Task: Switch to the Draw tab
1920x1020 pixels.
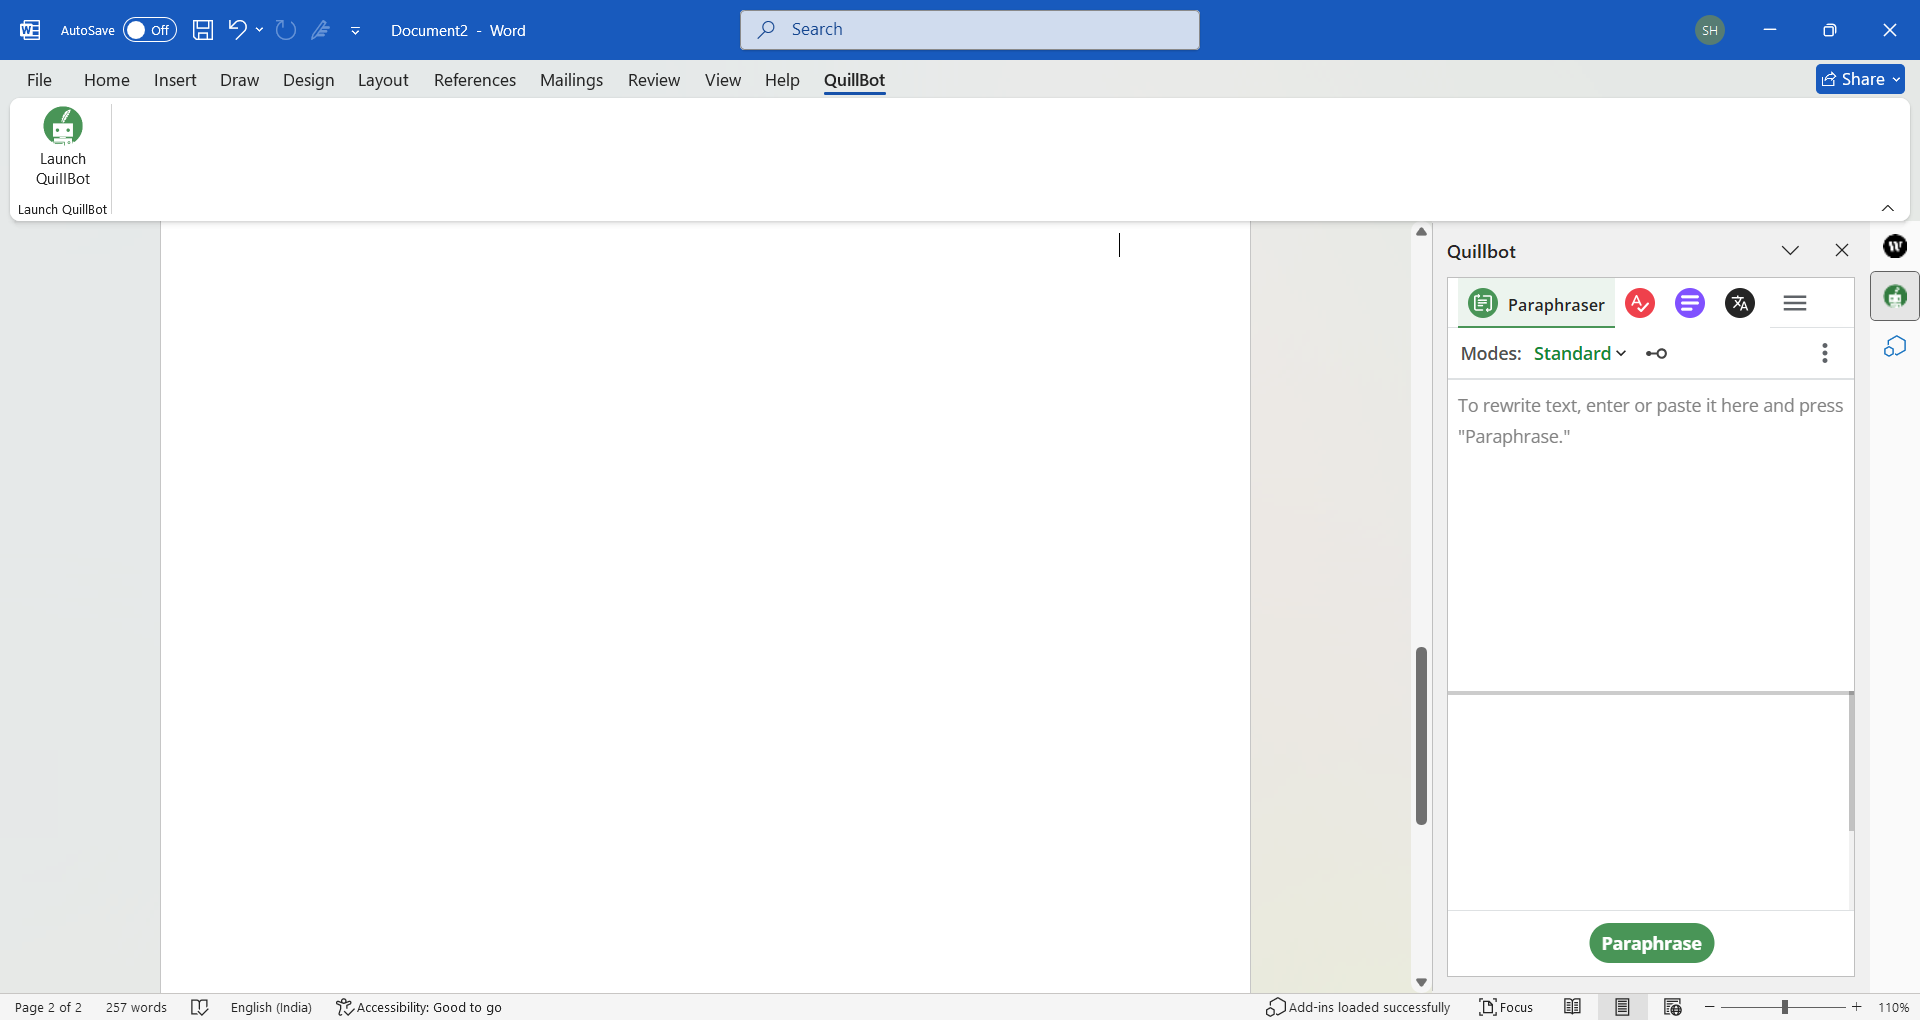Action: point(239,80)
